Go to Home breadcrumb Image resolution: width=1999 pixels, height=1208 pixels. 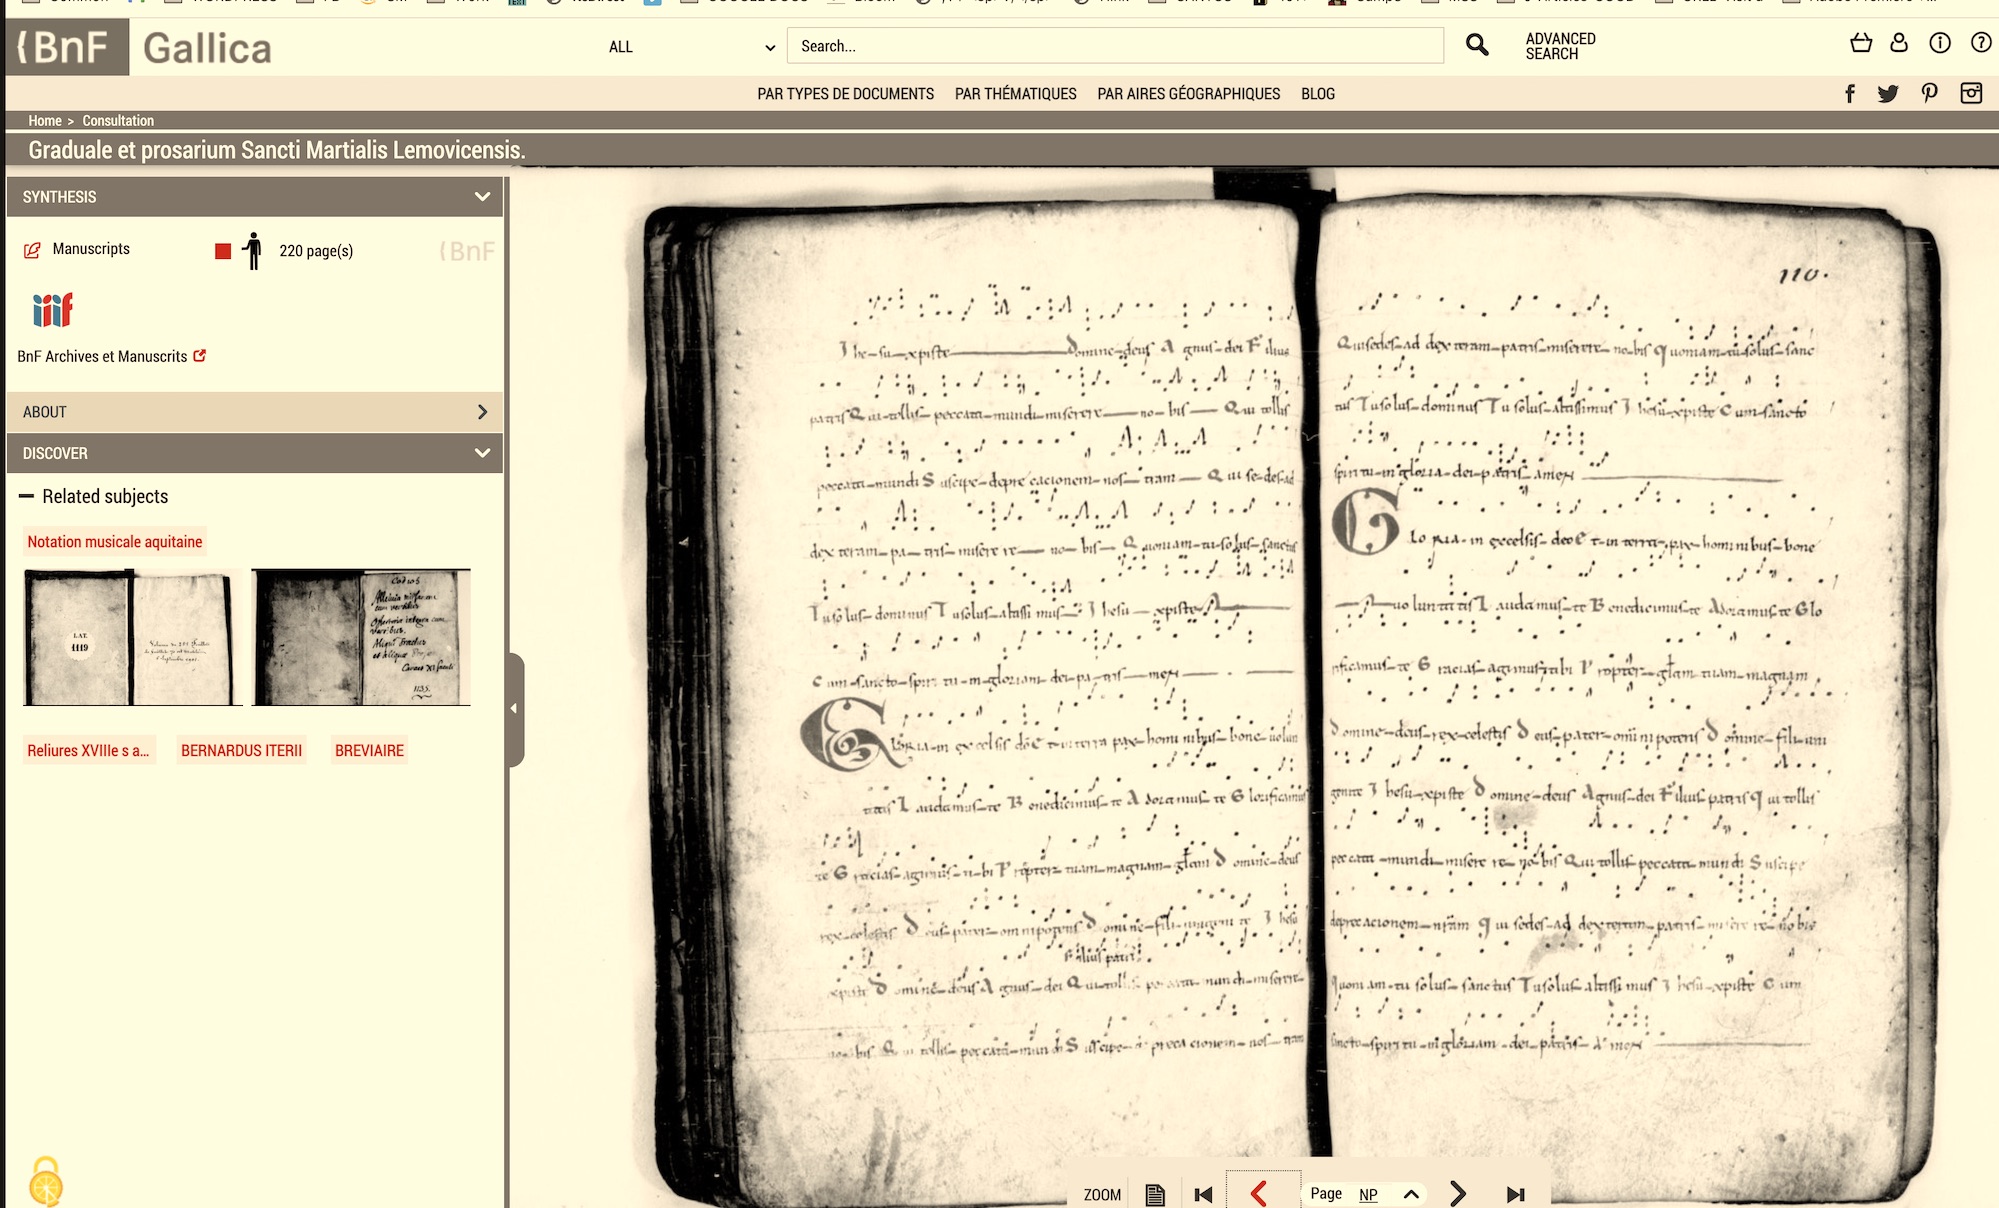pos(45,120)
